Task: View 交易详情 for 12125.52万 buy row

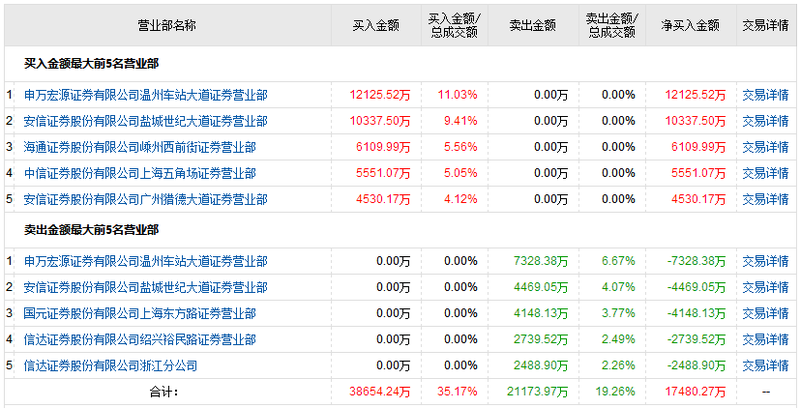Action: coord(765,96)
